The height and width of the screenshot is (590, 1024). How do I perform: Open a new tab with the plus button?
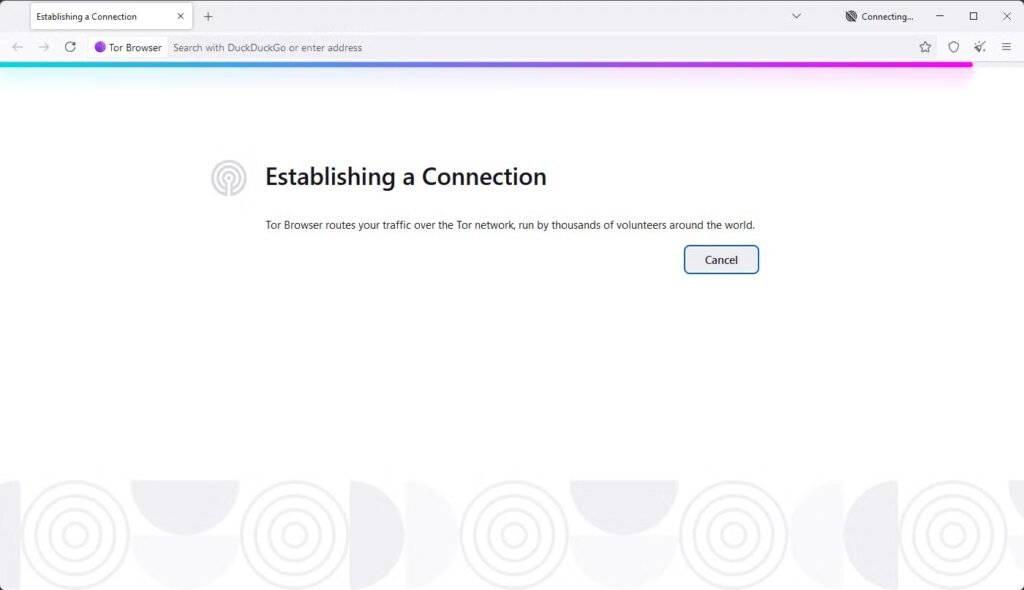(x=207, y=16)
